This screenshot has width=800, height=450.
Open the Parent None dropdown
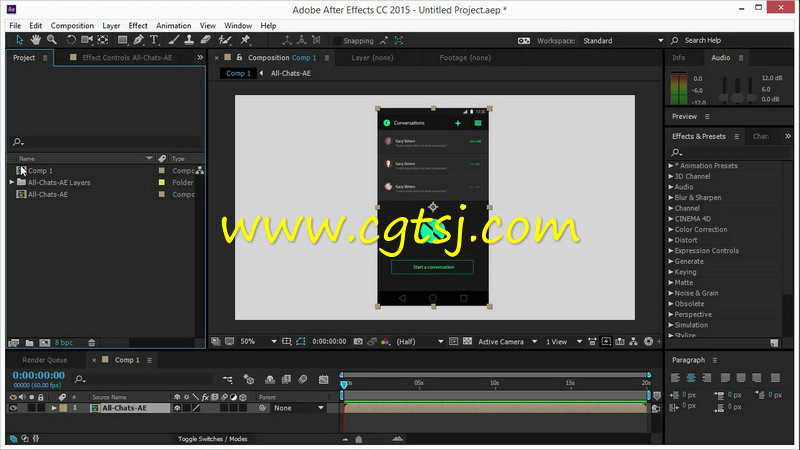tap(298, 408)
